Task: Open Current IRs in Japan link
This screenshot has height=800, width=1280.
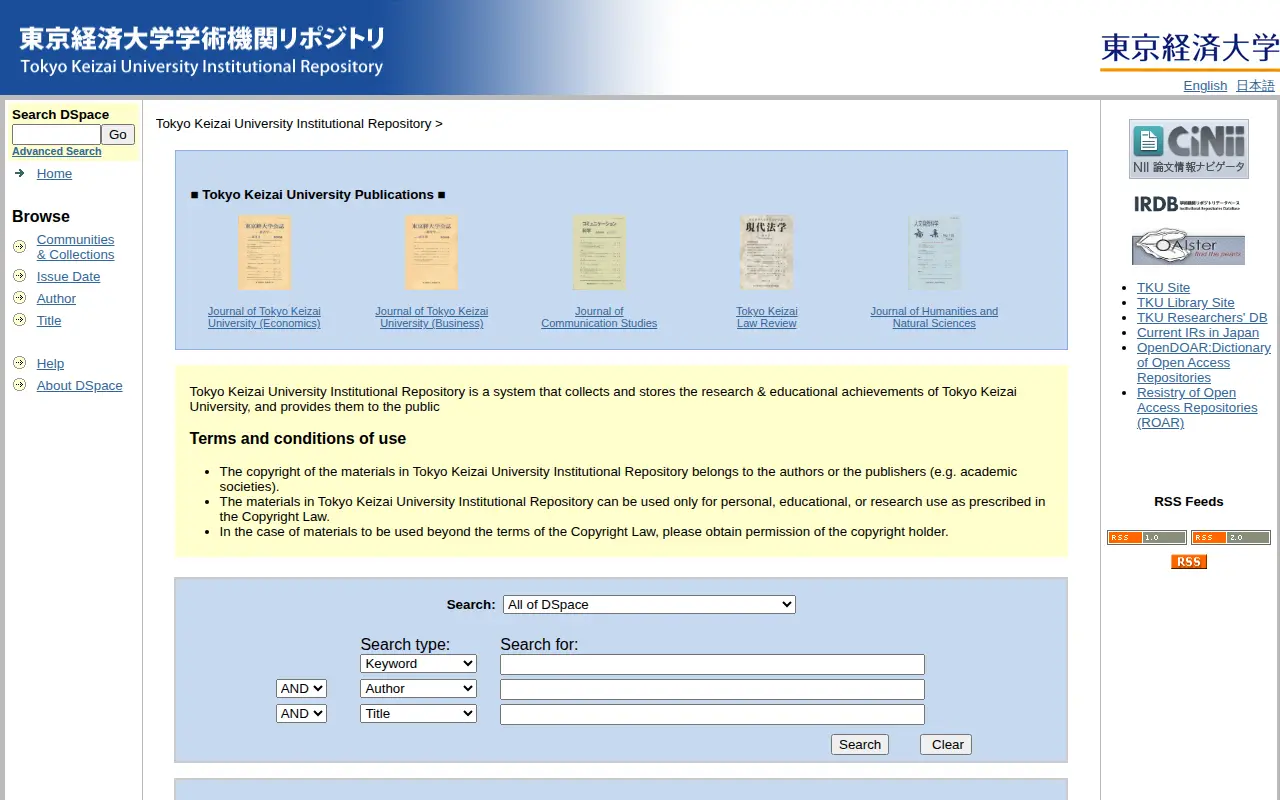Action: [x=1198, y=332]
